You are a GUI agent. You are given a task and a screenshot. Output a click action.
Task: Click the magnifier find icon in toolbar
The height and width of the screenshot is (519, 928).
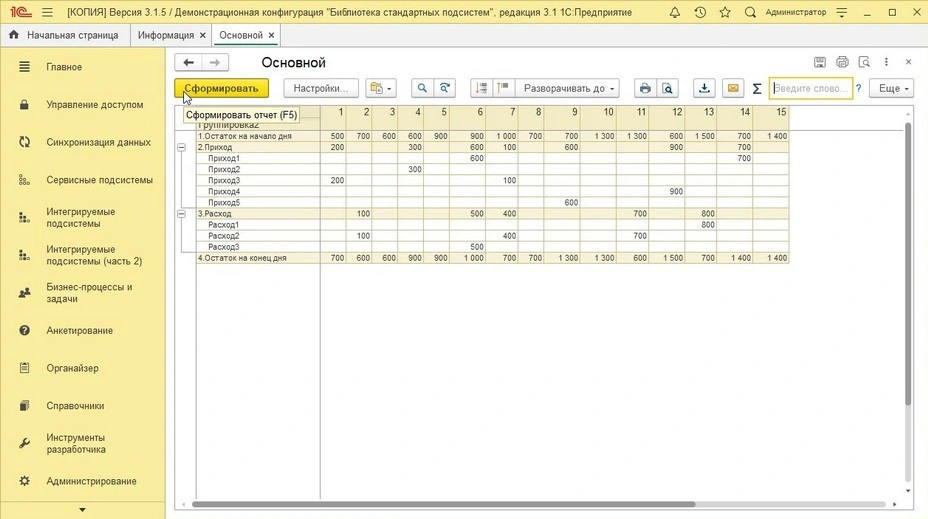click(423, 88)
